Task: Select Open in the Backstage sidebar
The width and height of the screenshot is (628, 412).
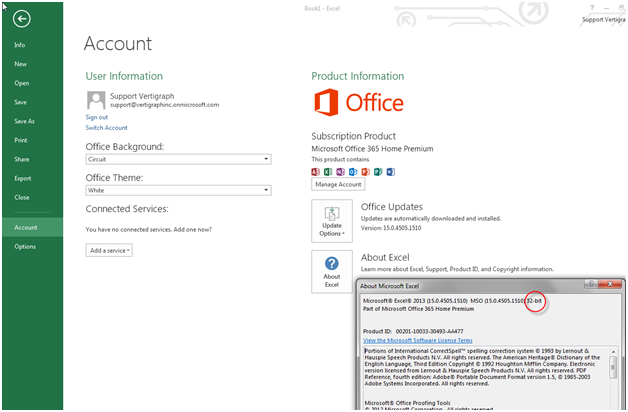Action: pyautogui.click(x=22, y=83)
